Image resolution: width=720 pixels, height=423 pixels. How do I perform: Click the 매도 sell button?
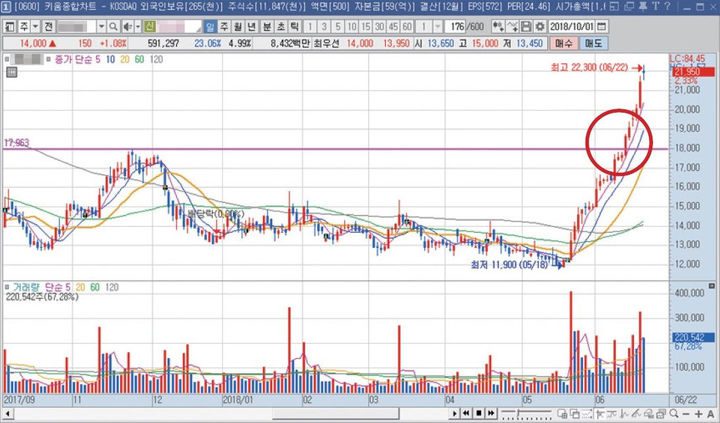[594, 44]
